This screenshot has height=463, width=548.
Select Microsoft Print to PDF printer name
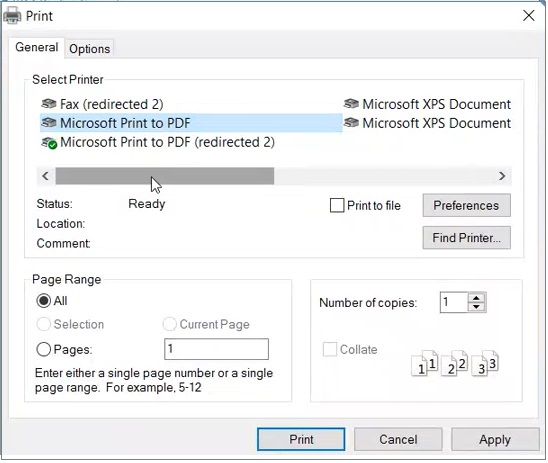[125, 123]
